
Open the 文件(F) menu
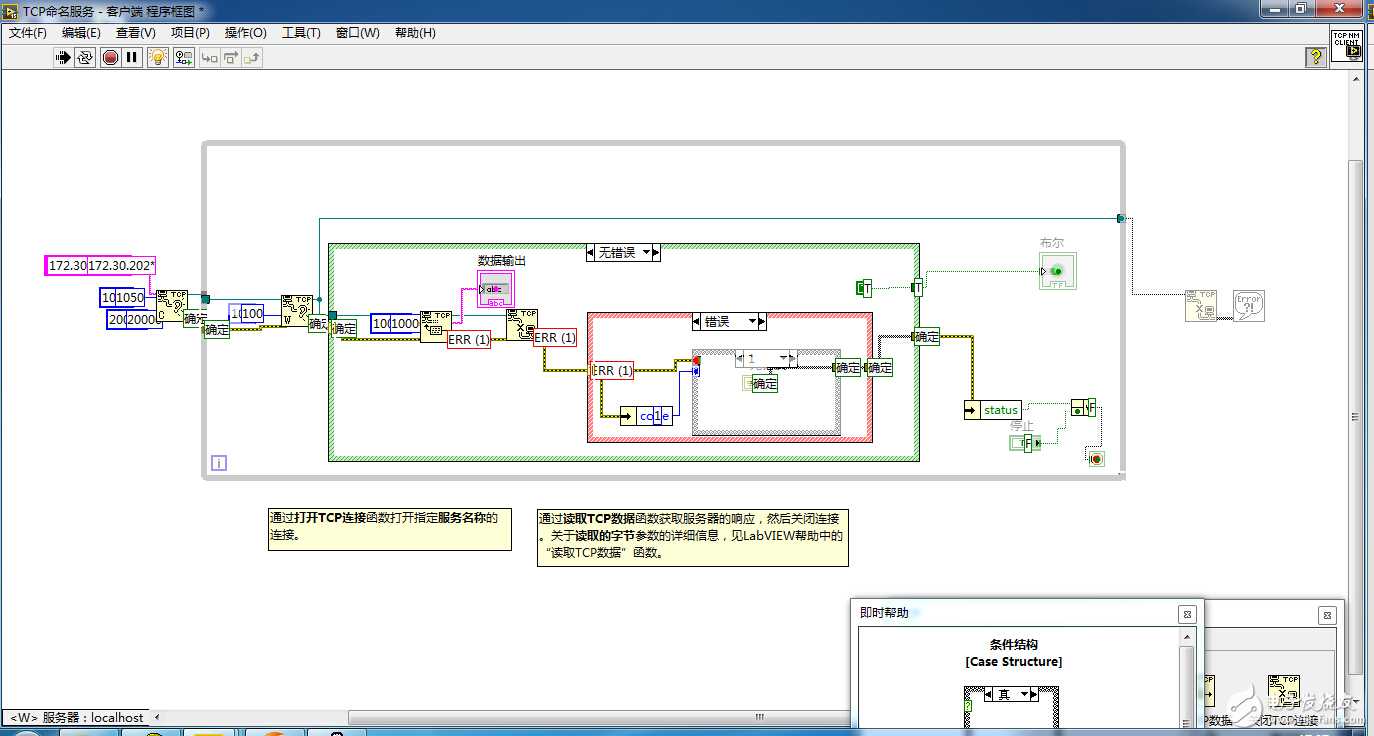point(28,33)
